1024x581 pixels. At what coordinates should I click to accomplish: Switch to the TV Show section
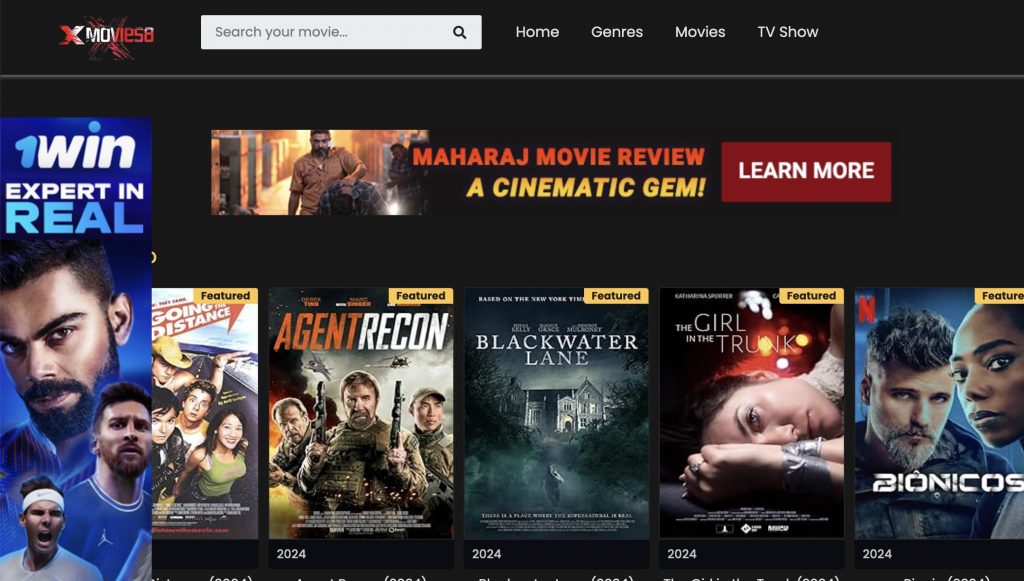[x=788, y=32]
